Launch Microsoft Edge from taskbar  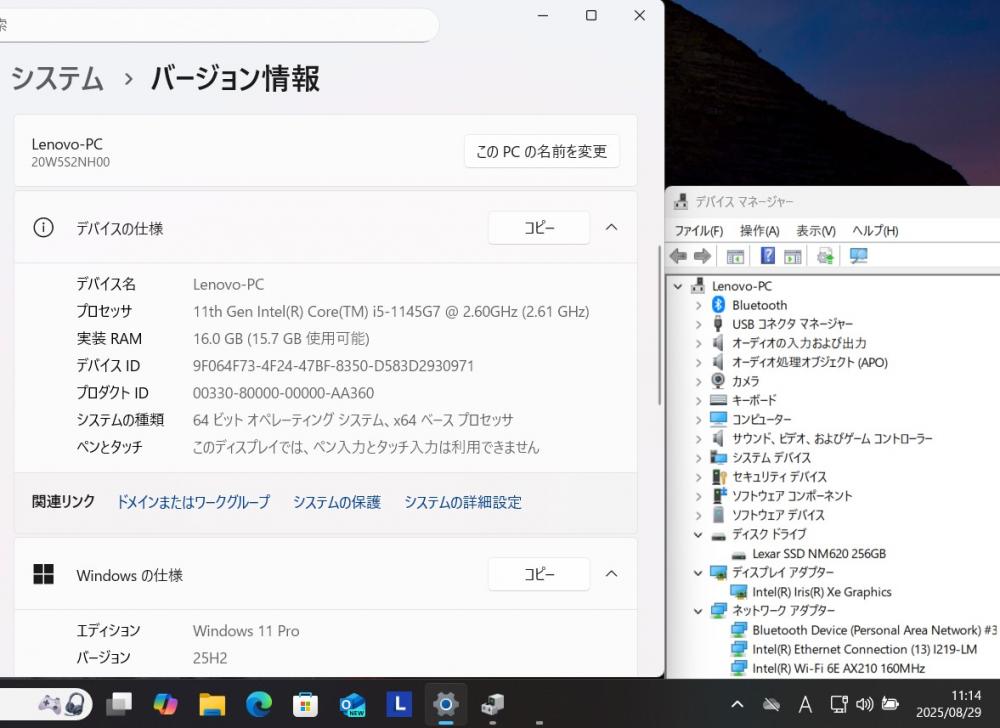[x=258, y=704]
